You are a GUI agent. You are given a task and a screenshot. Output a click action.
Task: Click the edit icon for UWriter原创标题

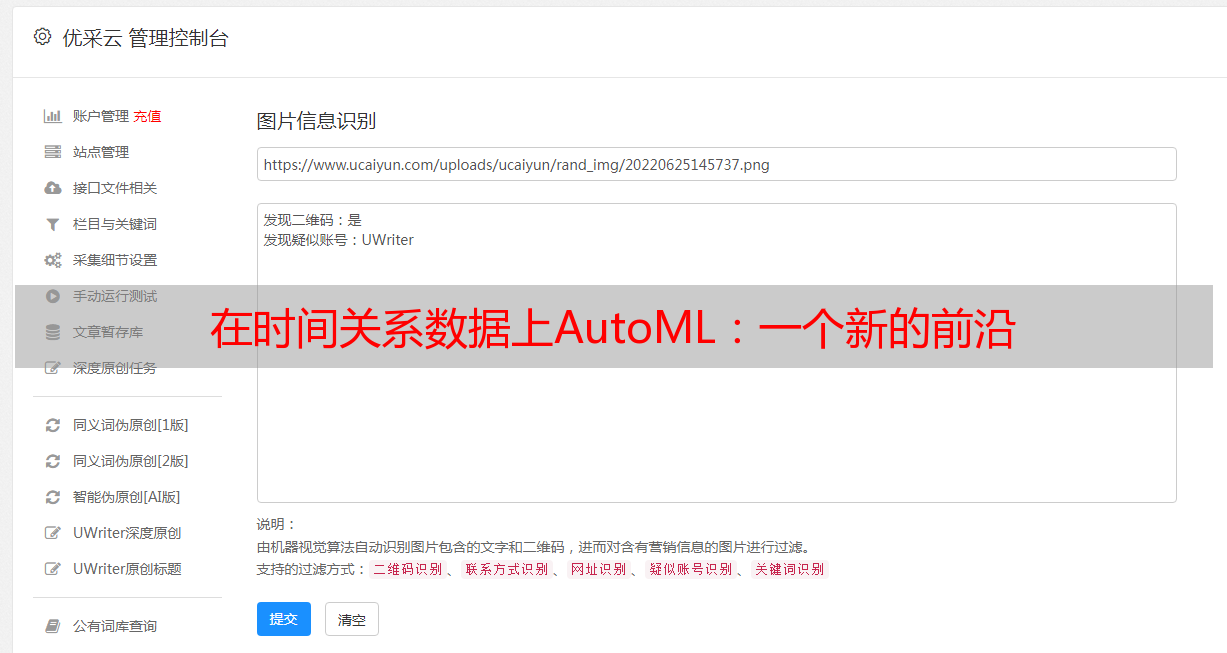pos(53,569)
